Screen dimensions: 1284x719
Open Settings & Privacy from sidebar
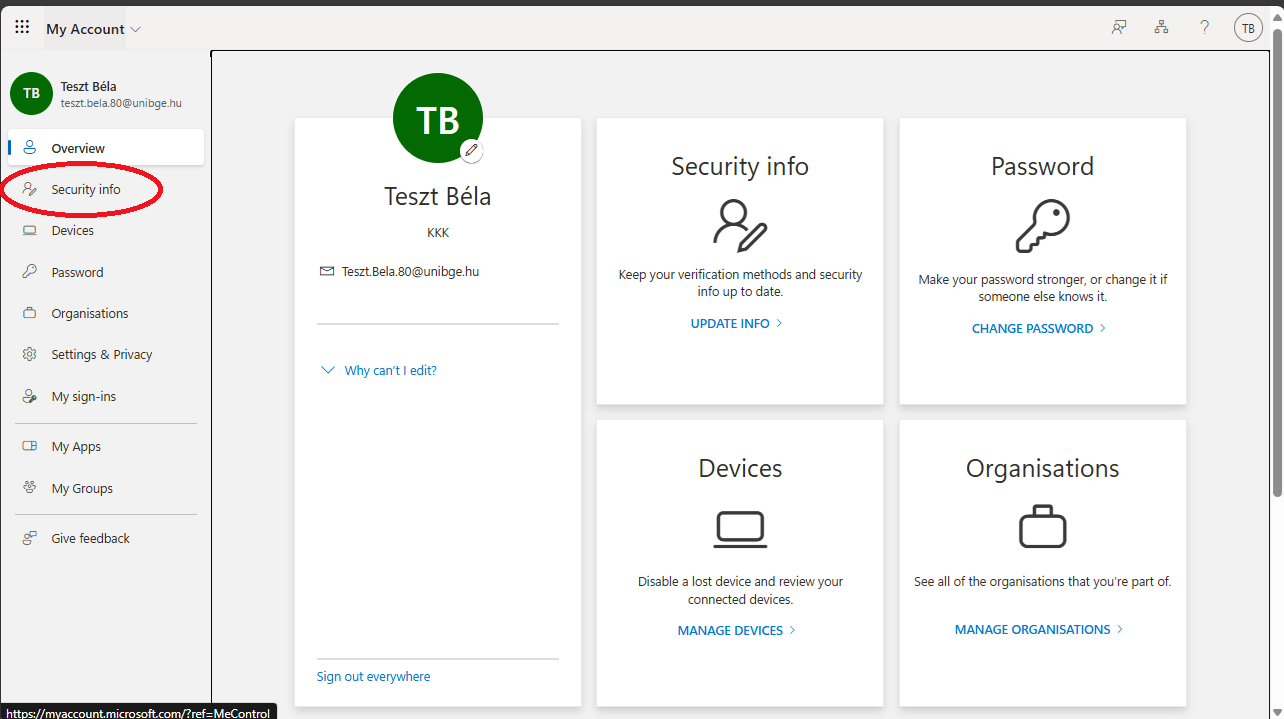(x=101, y=354)
